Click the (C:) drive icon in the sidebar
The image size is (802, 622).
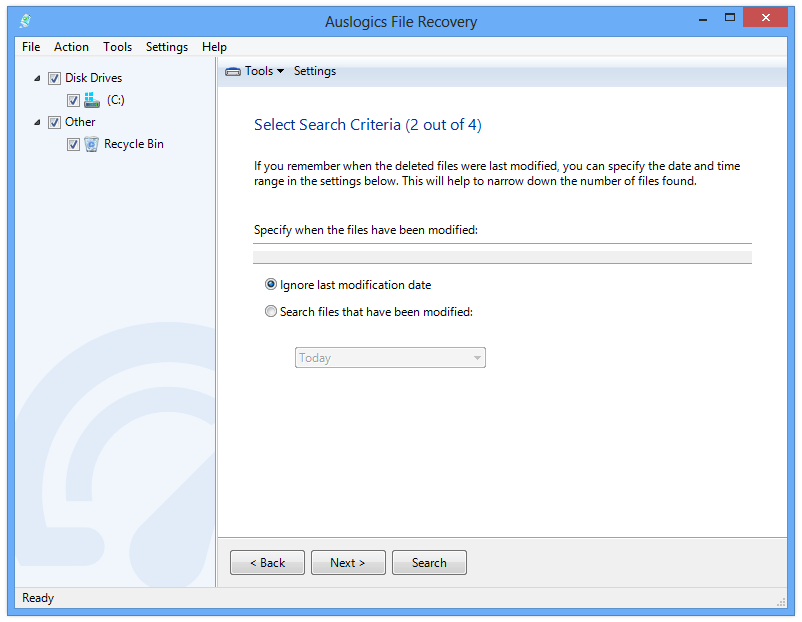[93, 100]
